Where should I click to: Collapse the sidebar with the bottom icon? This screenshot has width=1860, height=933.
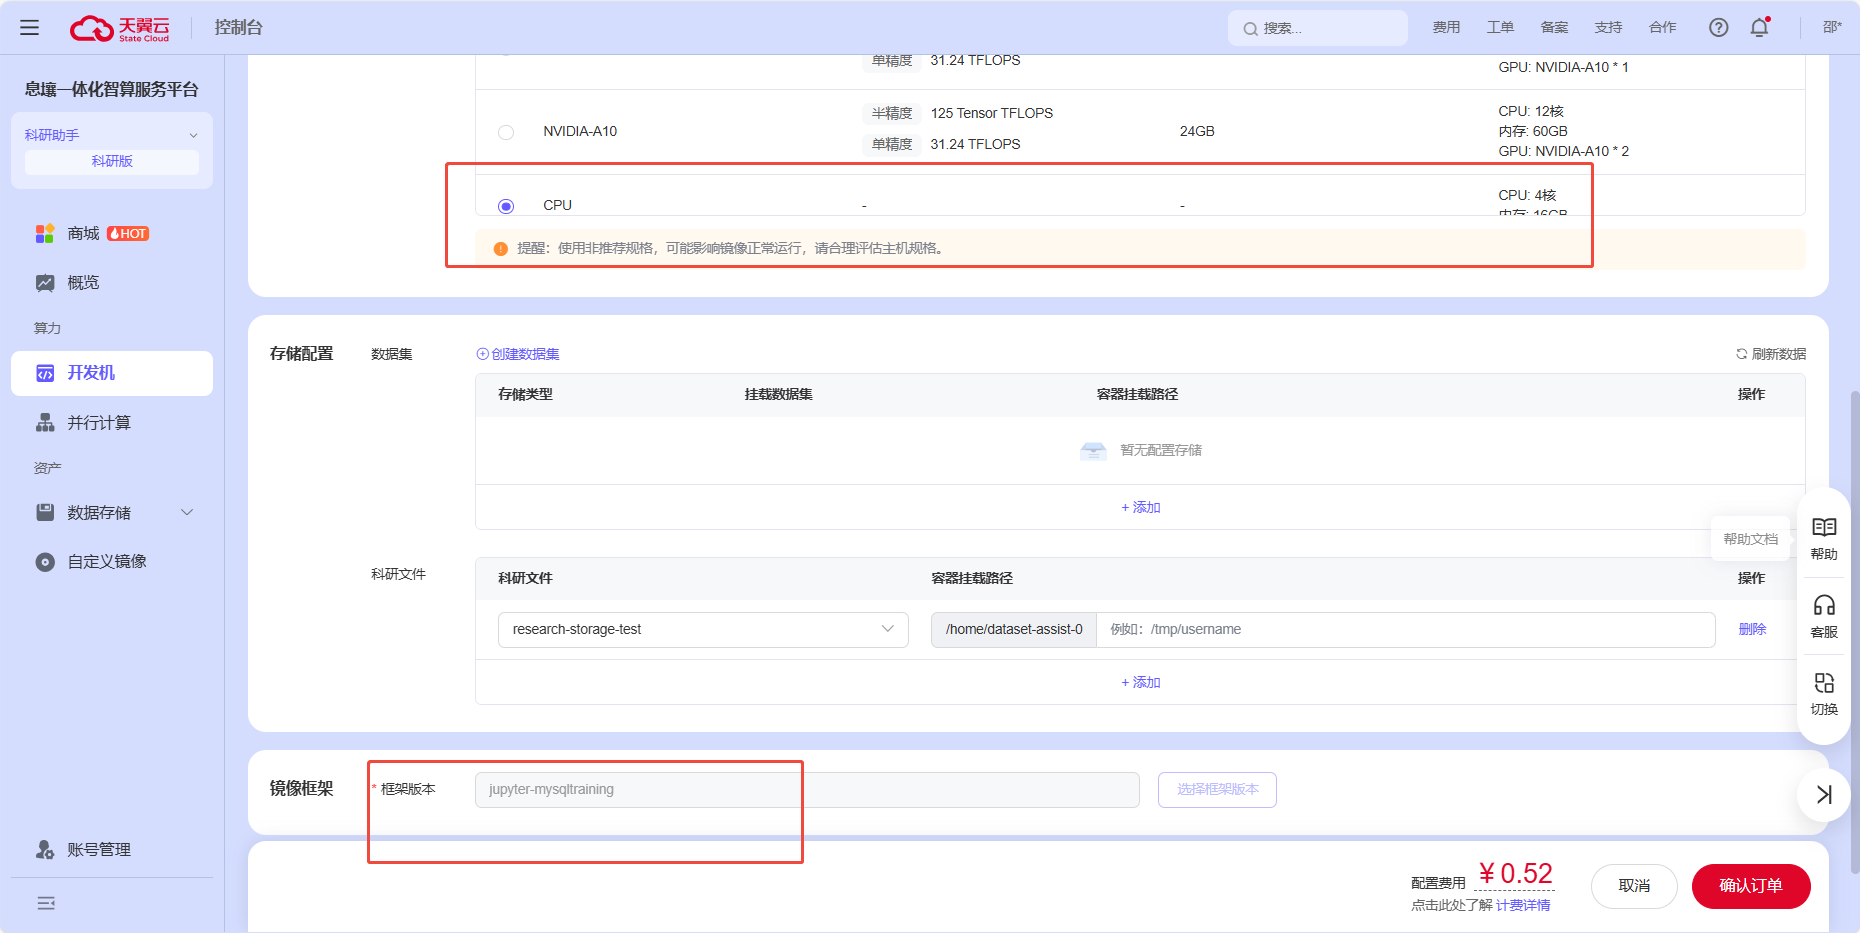pyautogui.click(x=46, y=903)
